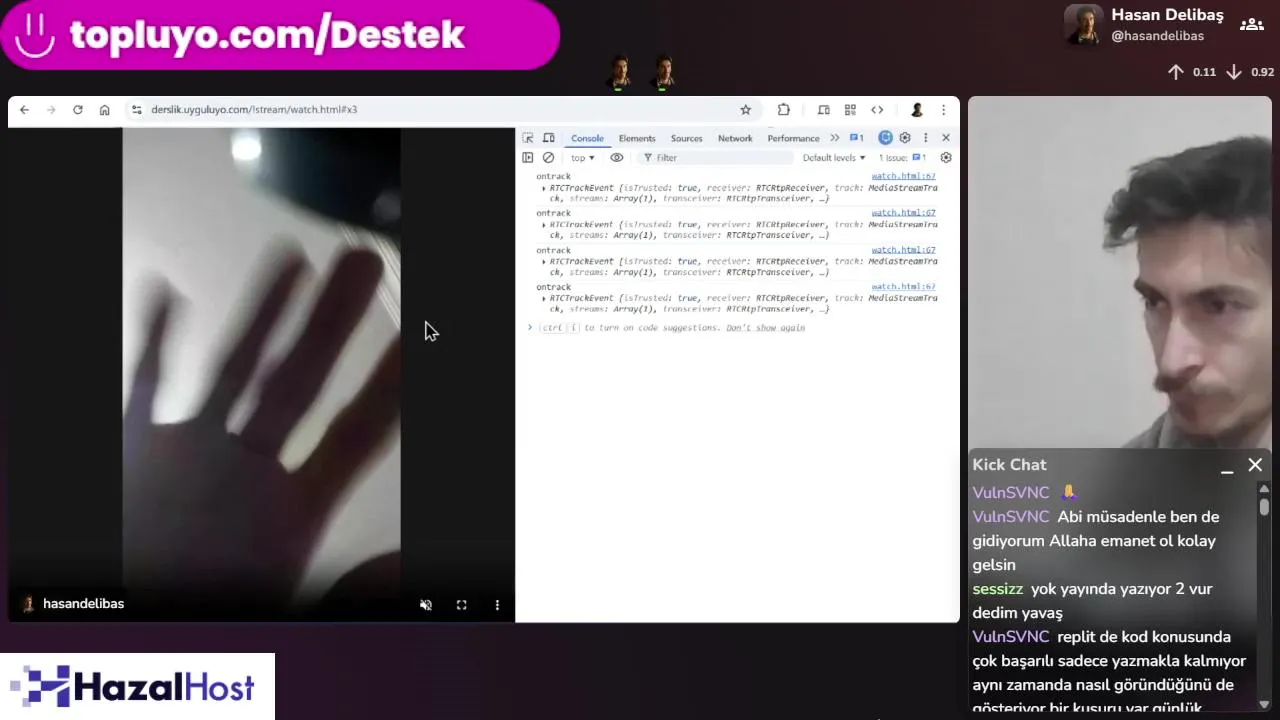Viewport: 1280px width, 720px height.
Task: Click the address bar URL
Action: pos(254,110)
